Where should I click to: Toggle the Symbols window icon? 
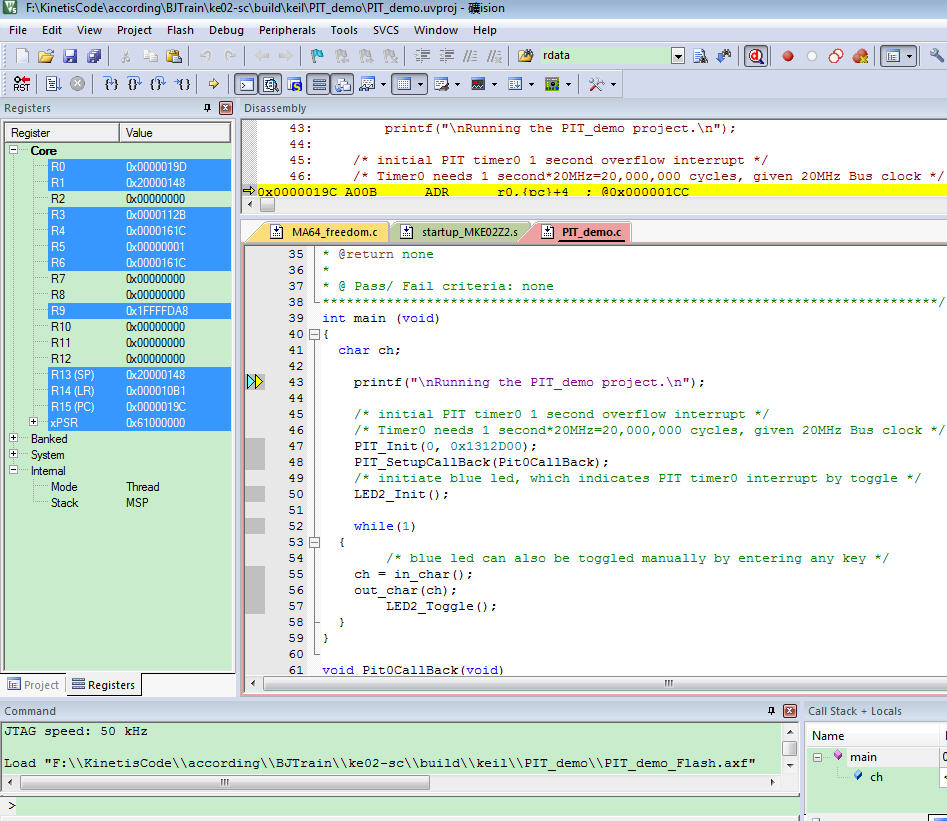pyautogui.click(x=294, y=84)
